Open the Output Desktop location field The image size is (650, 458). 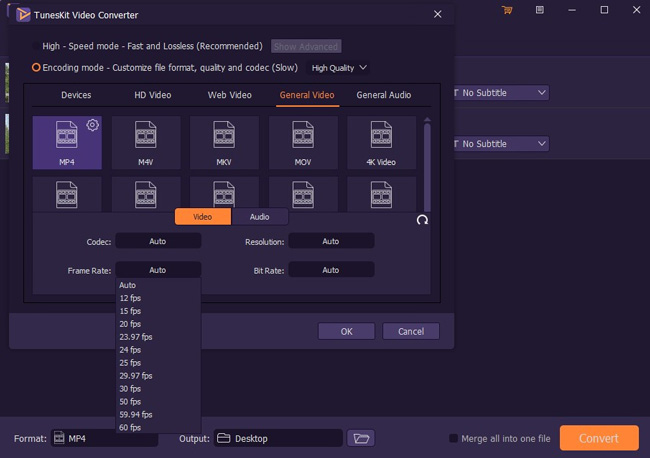click(x=278, y=438)
